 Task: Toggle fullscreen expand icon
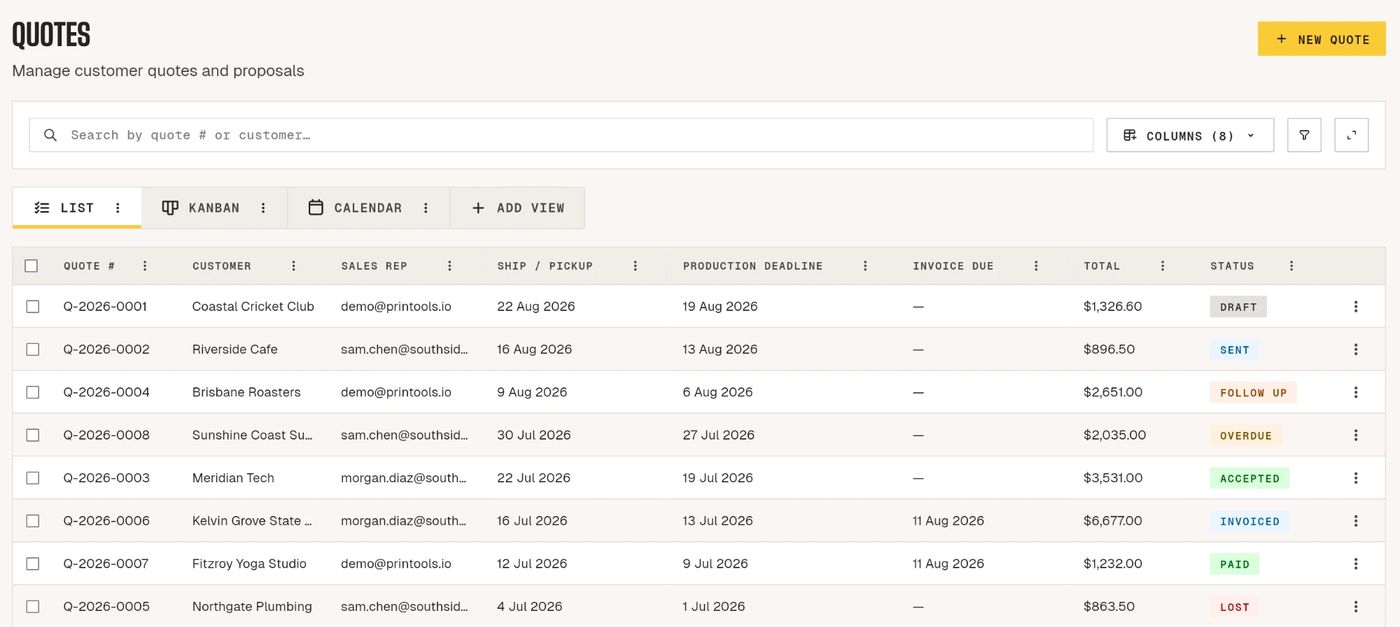pyautogui.click(x=1351, y=135)
